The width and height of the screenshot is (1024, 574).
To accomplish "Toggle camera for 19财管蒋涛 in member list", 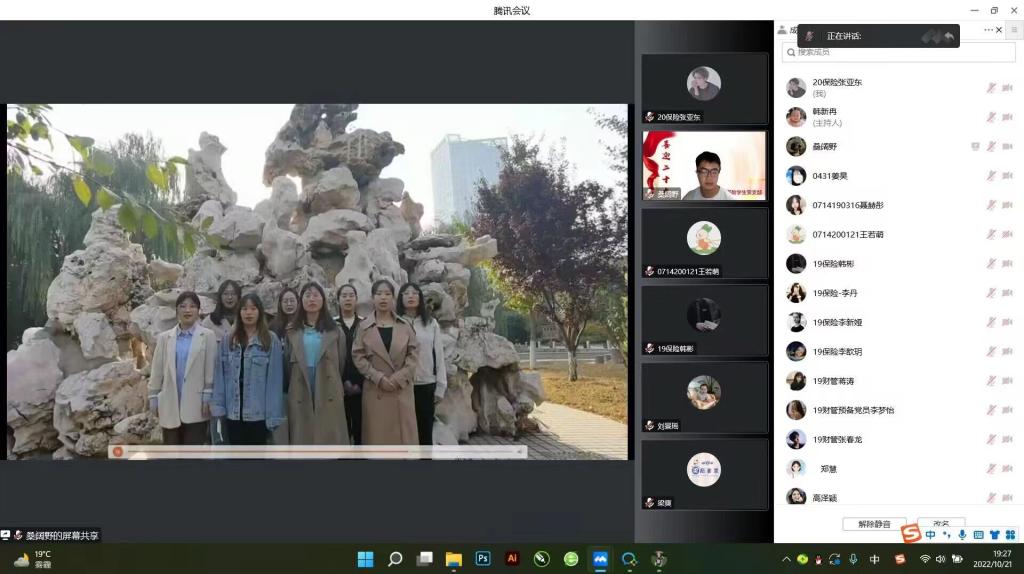I will point(1008,381).
